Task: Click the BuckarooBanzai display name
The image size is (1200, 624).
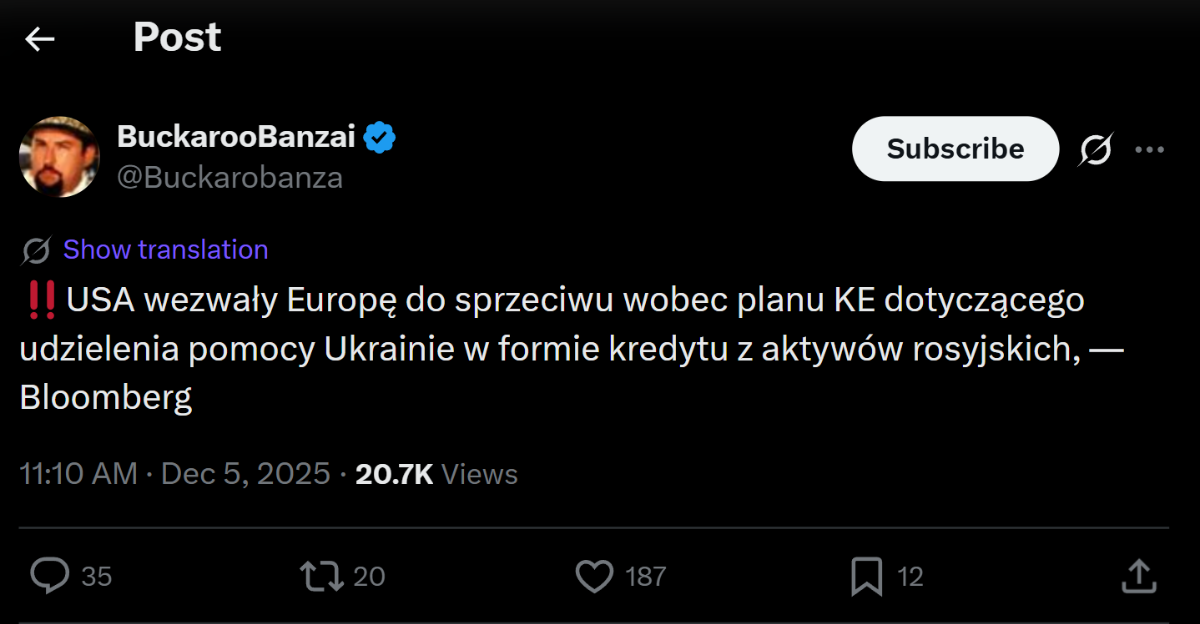Action: [236, 137]
